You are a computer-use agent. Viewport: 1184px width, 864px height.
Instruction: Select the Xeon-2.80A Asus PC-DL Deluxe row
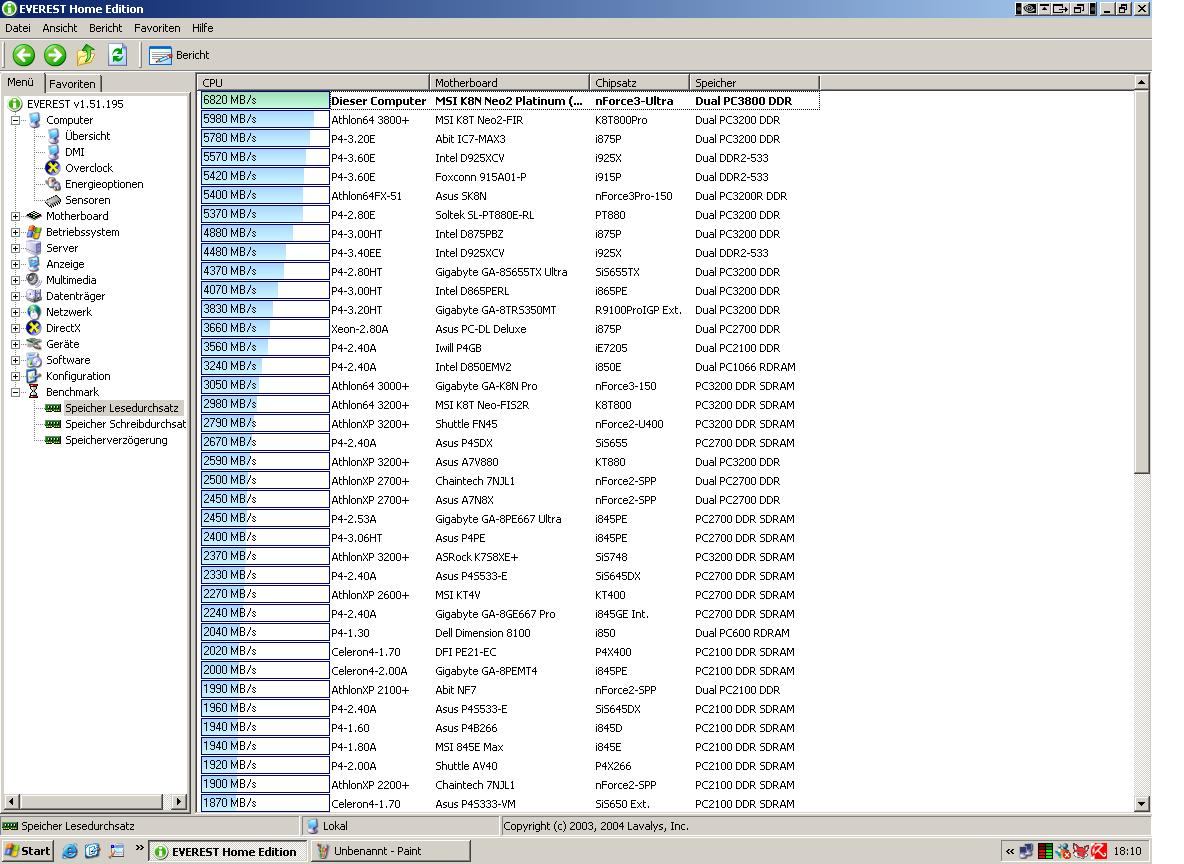click(x=510, y=329)
